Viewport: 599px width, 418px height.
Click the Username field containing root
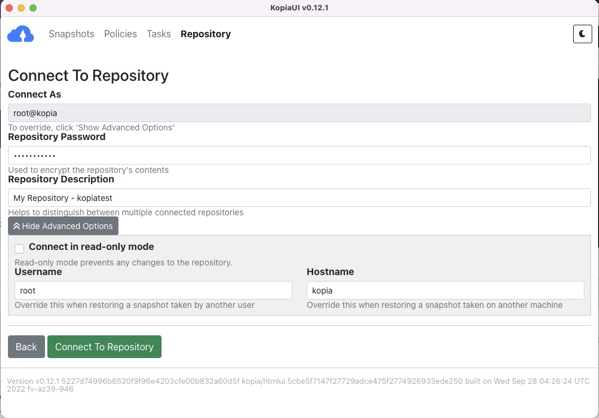coord(153,291)
